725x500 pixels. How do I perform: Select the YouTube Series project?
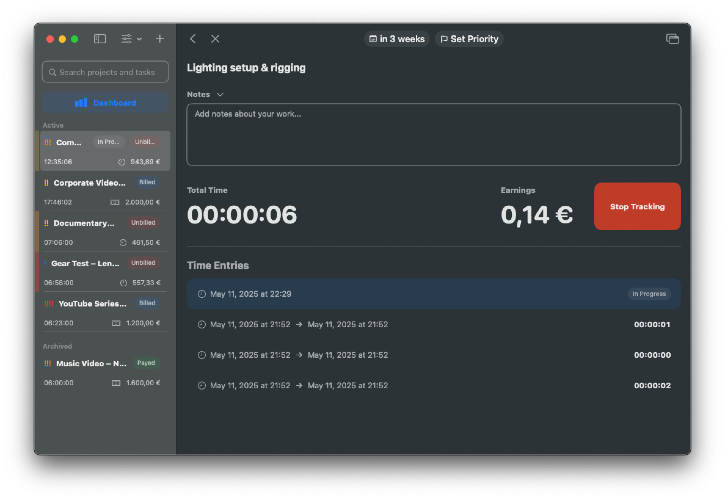105,312
